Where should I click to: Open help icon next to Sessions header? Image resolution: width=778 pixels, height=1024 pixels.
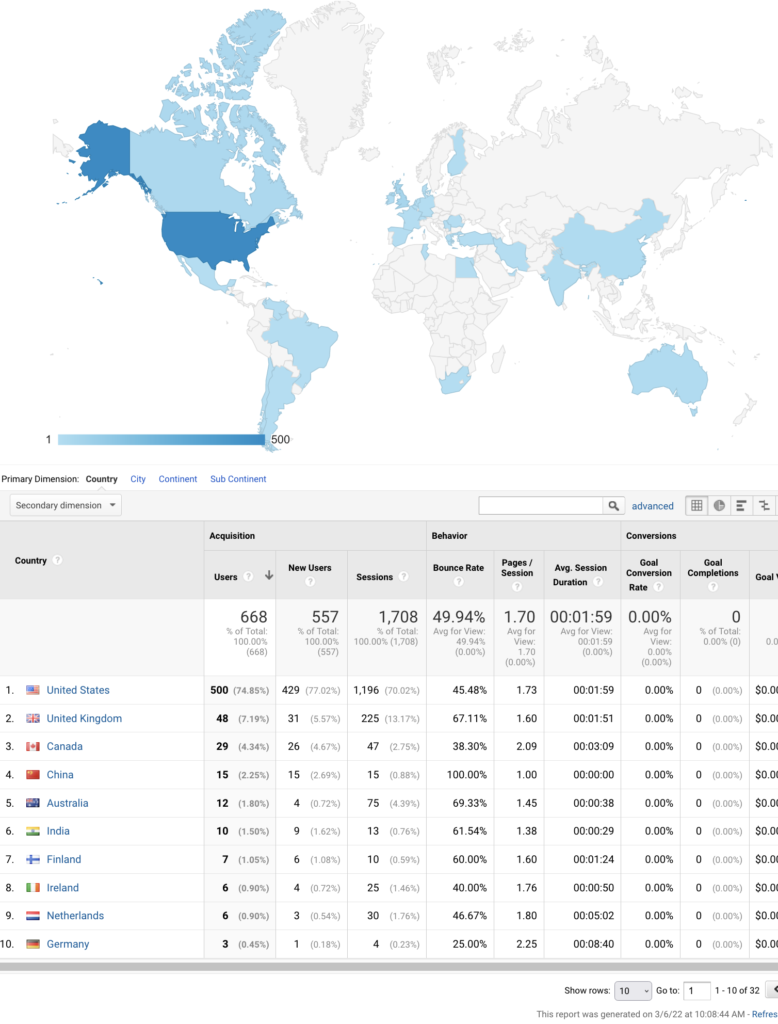[404, 577]
